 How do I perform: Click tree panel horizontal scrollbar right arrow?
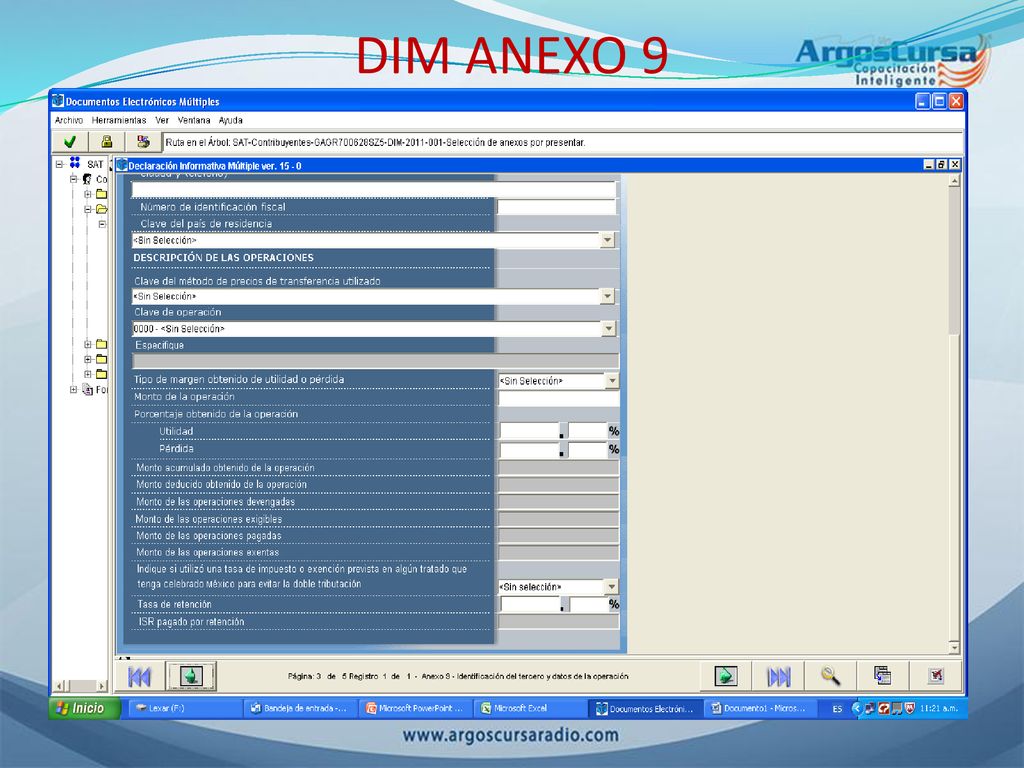101,686
